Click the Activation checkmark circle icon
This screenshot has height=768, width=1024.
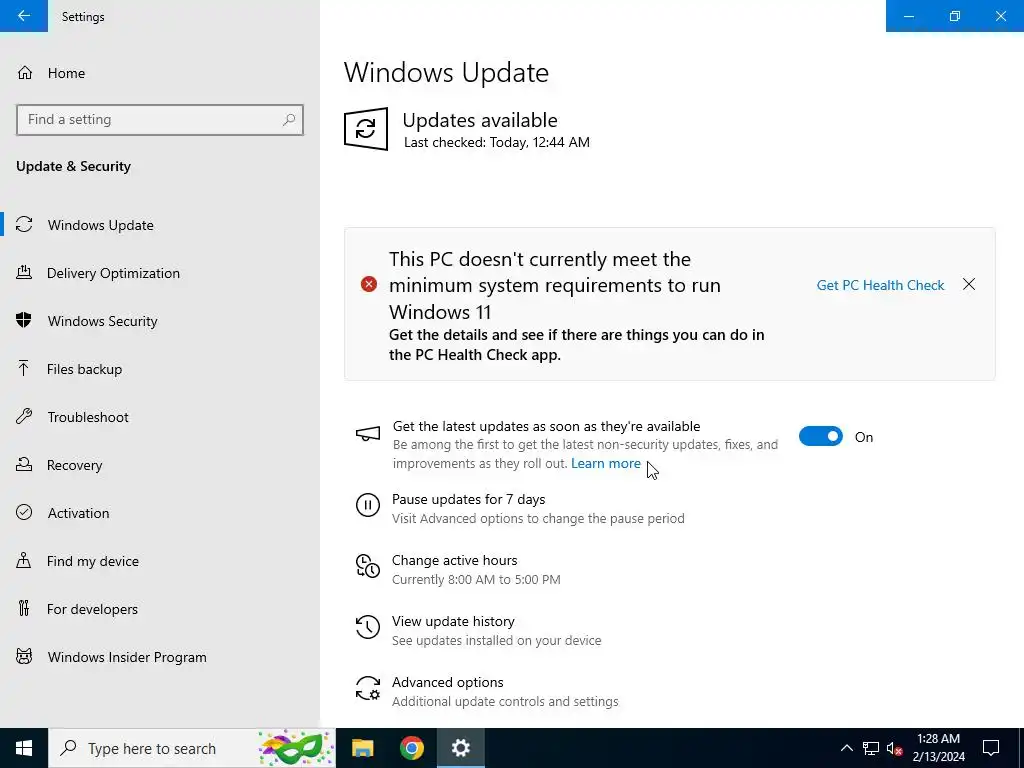[24, 513]
